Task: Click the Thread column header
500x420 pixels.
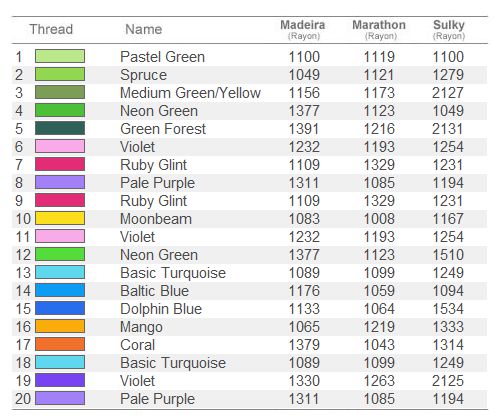Action: coord(51,29)
